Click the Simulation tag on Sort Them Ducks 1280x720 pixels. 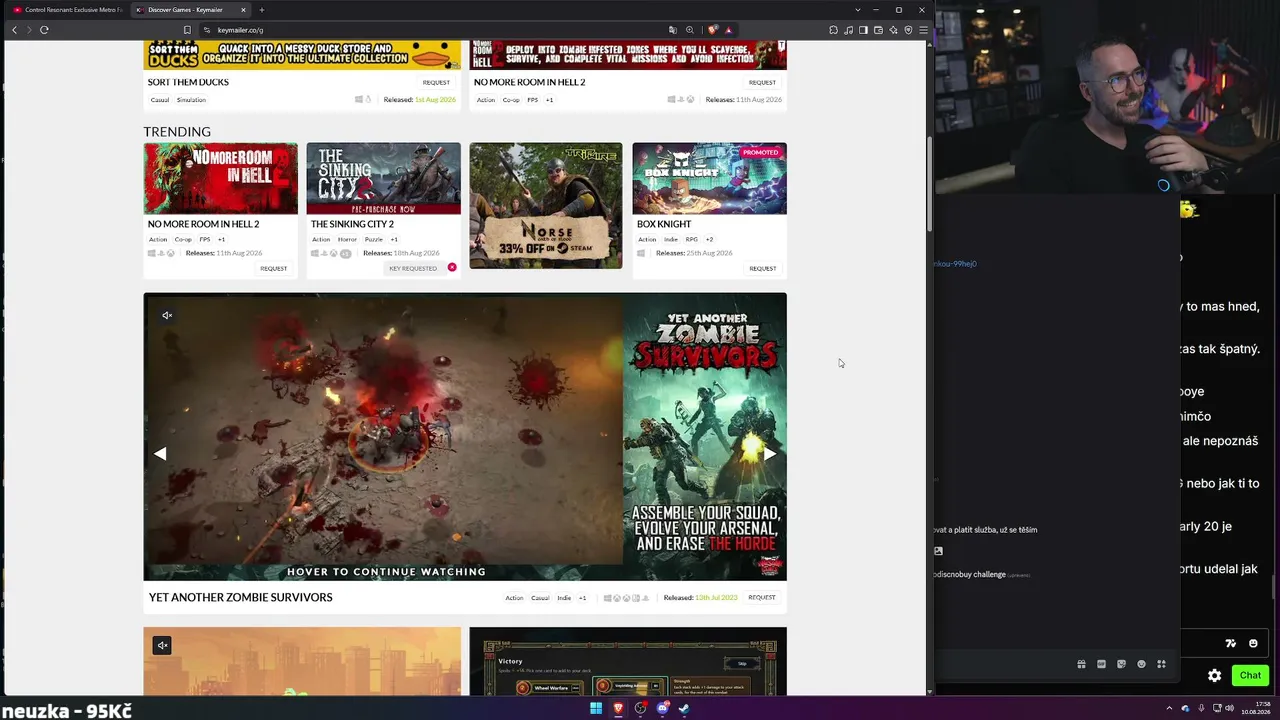pyautogui.click(x=191, y=100)
